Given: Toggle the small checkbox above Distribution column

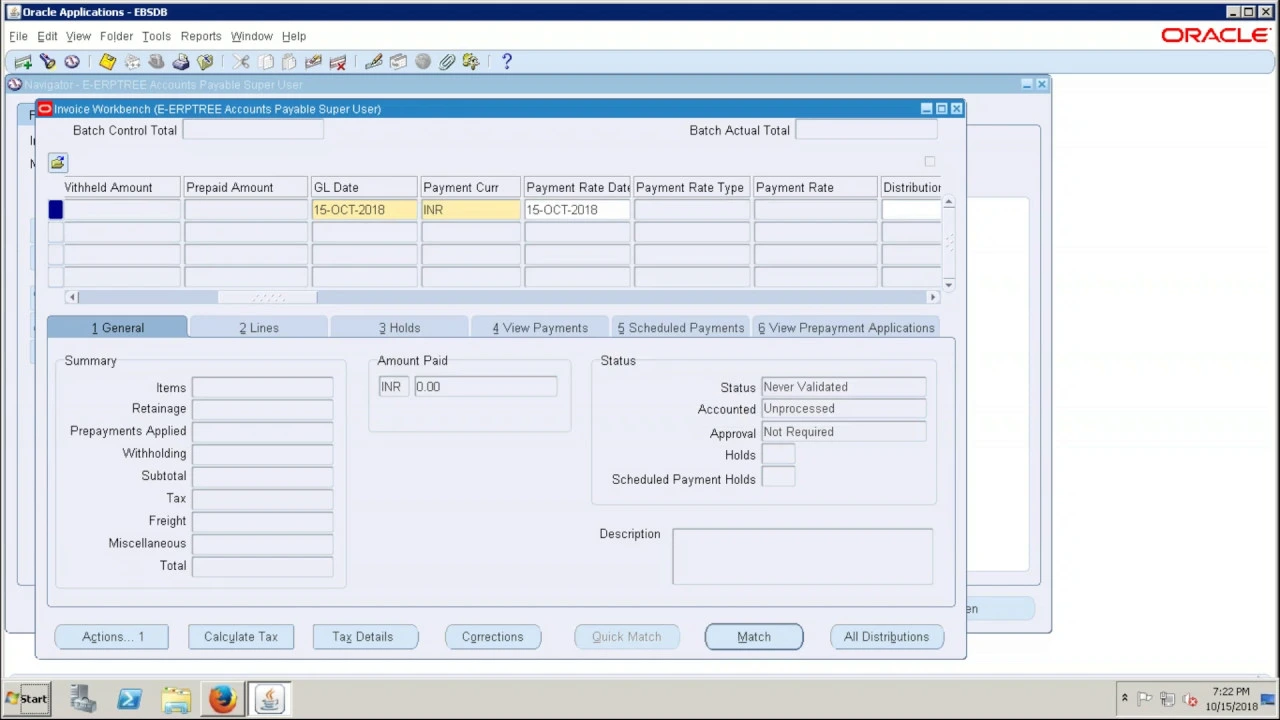Looking at the screenshot, I should click(930, 162).
